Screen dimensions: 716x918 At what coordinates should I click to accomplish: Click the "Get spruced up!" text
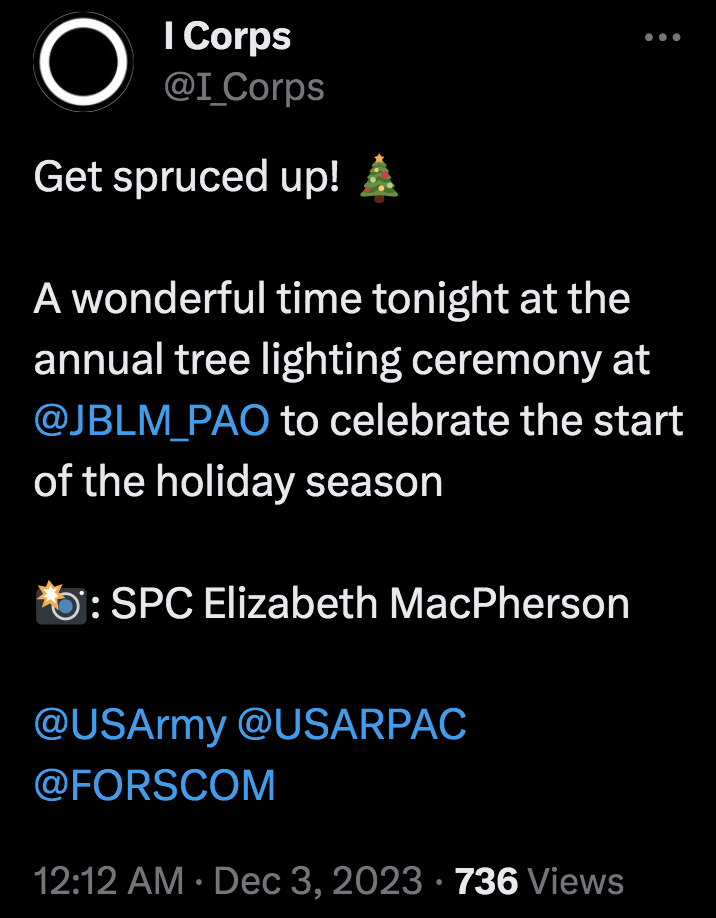[187, 178]
